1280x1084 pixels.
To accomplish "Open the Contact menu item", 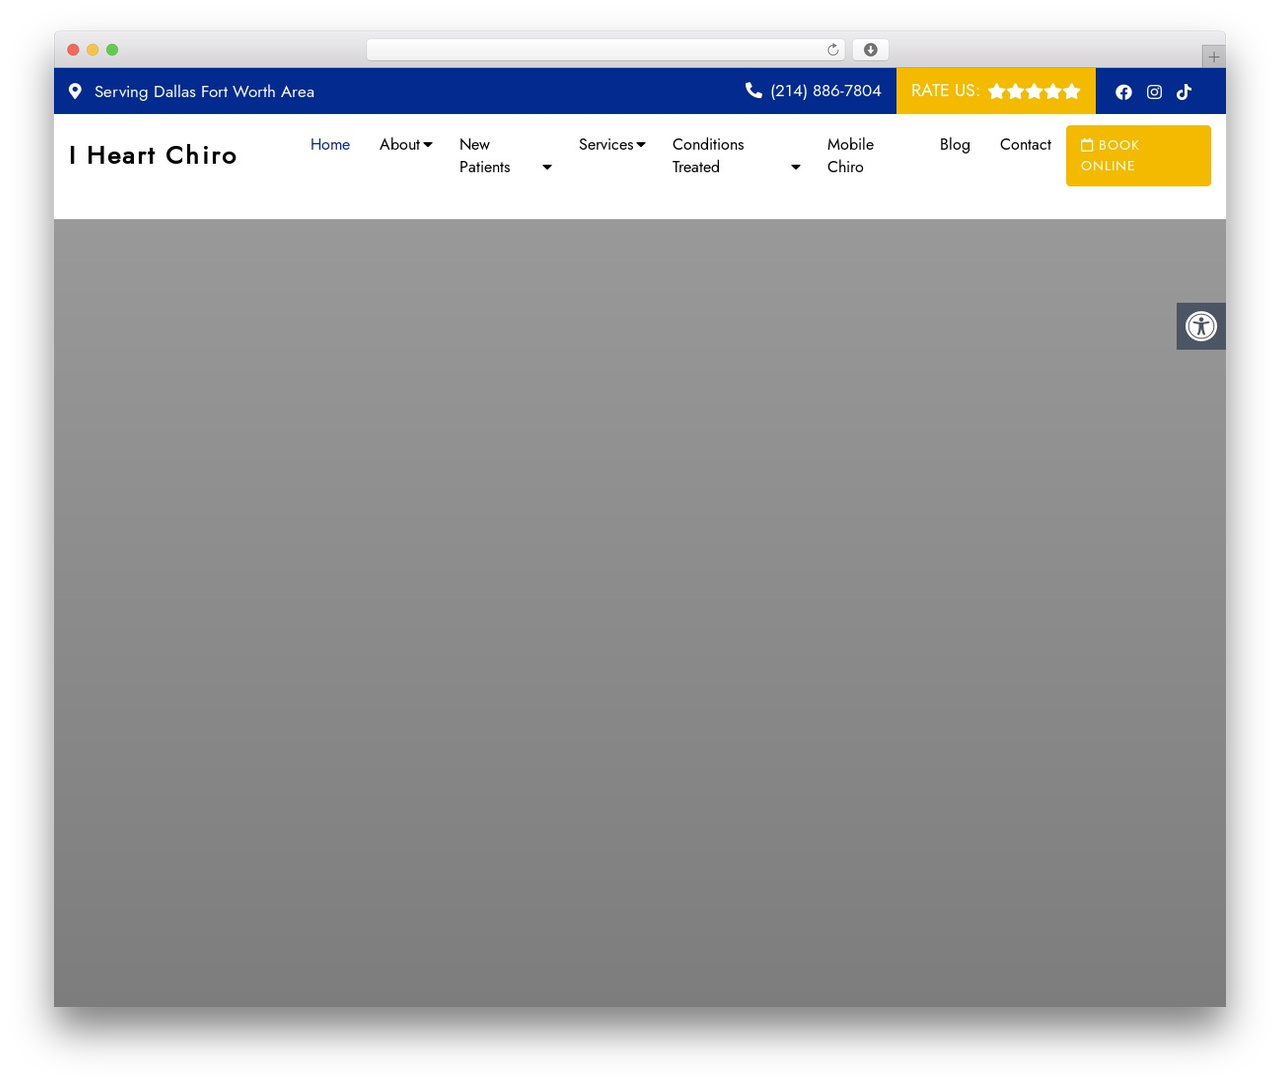I will coord(1025,144).
